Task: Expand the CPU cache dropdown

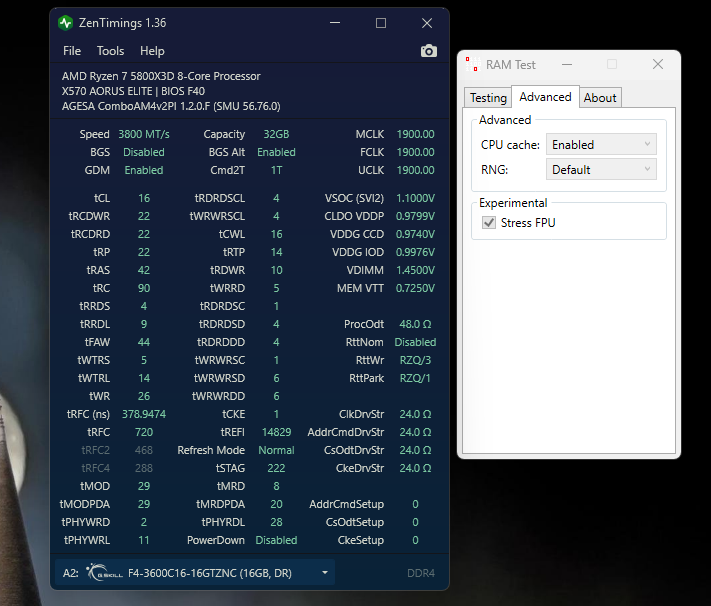Action: click(x=601, y=145)
